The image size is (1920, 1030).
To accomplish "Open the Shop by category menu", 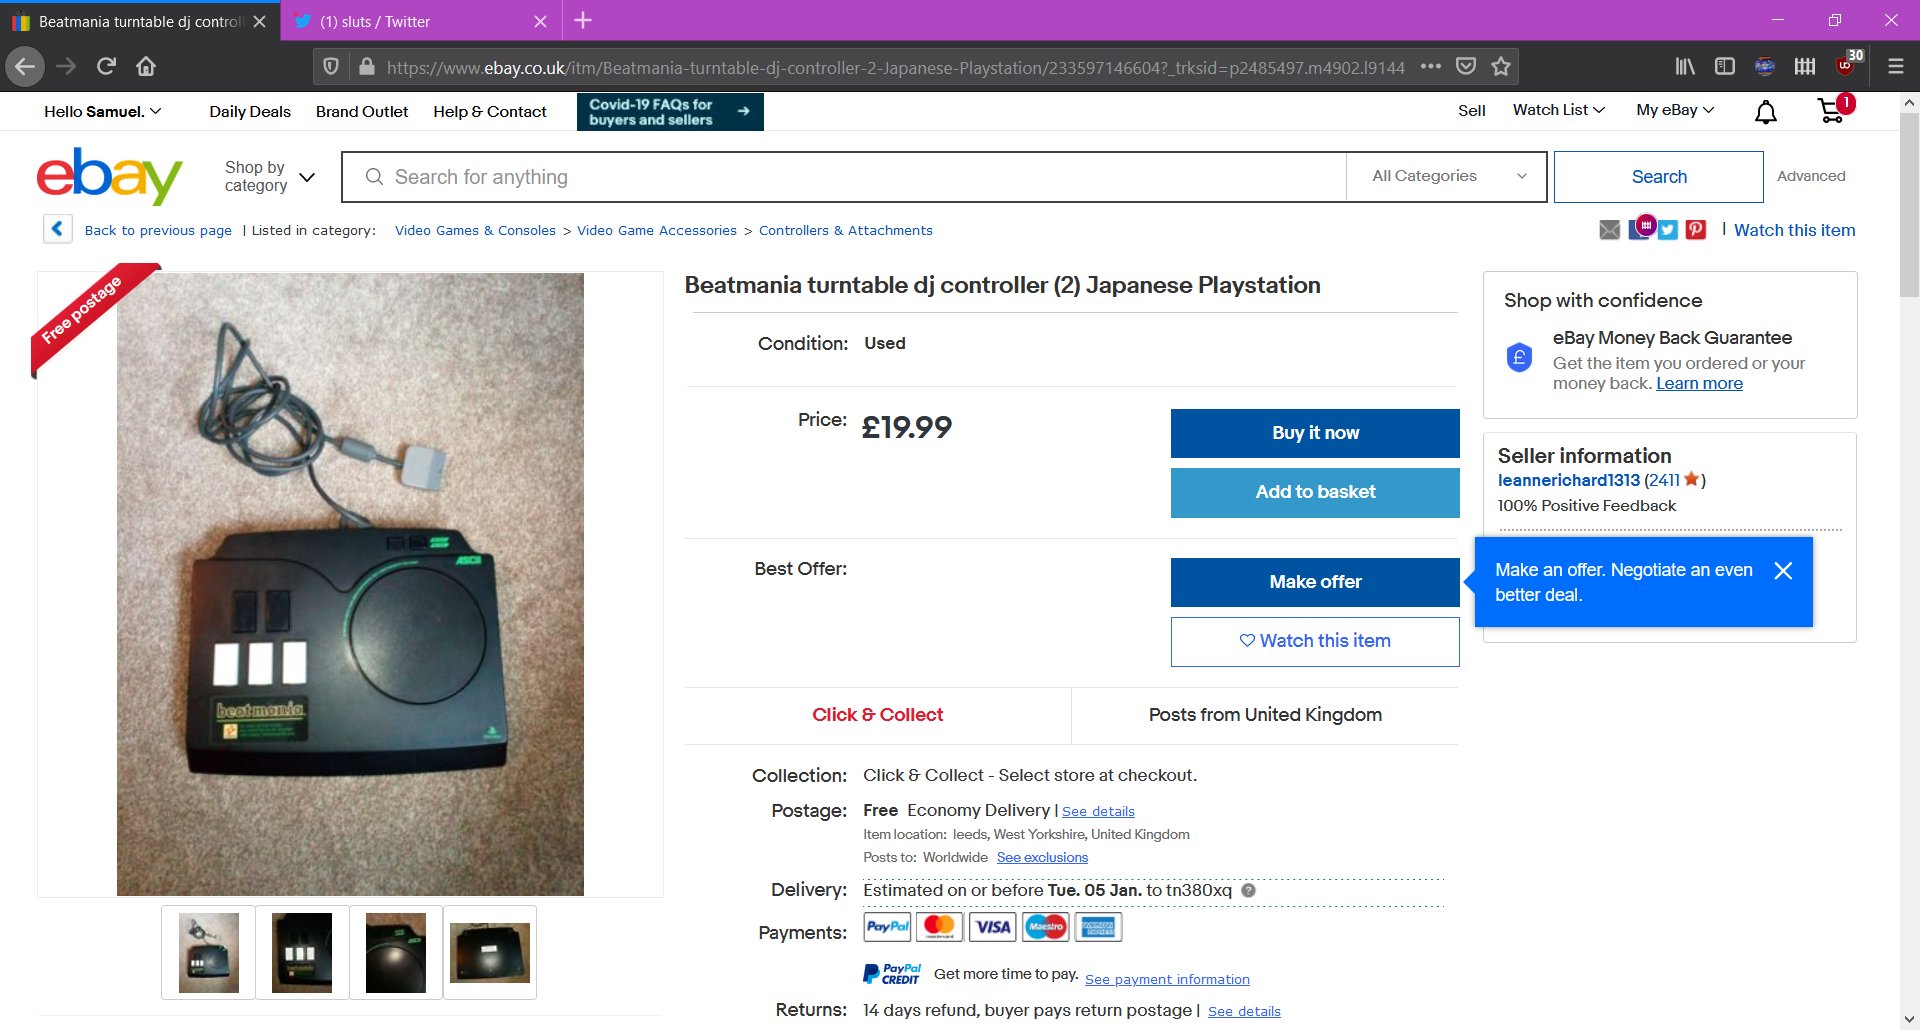I will tap(270, 177).
